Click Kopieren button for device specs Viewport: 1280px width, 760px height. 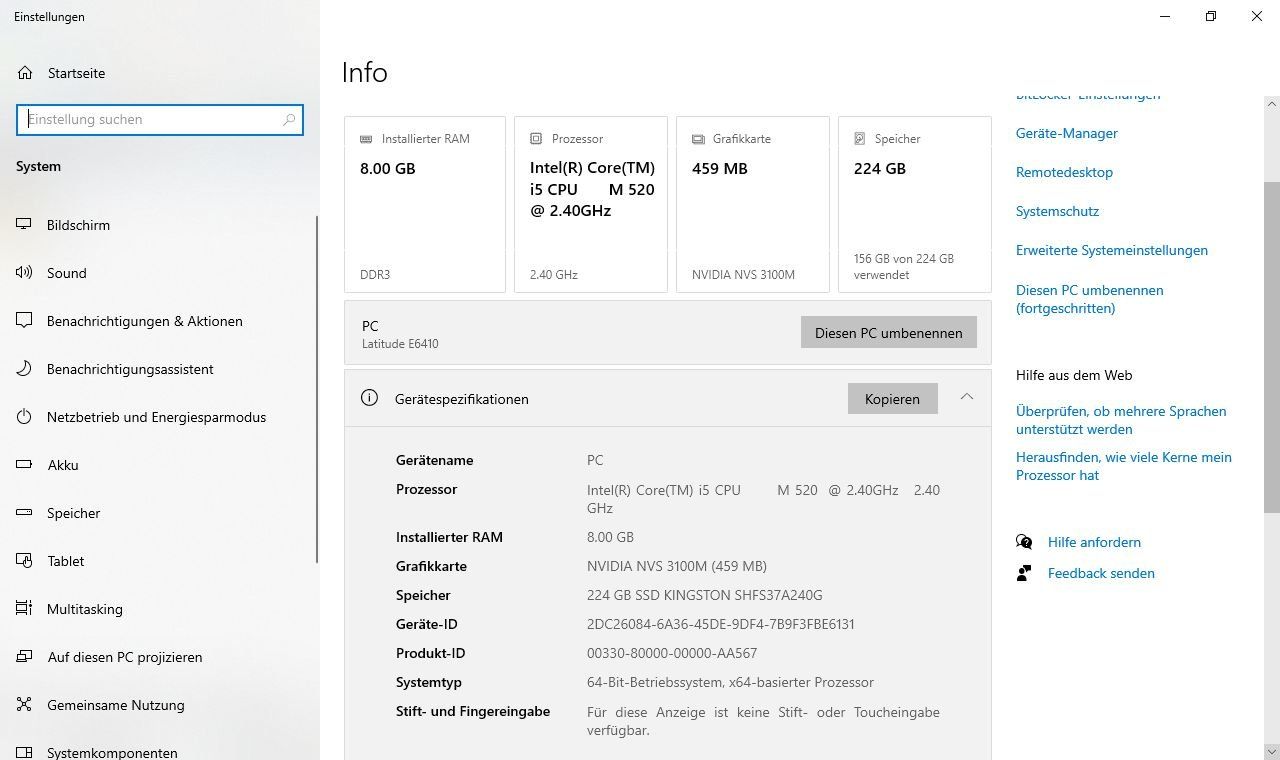pyautogui.click(x=892, y=399)
